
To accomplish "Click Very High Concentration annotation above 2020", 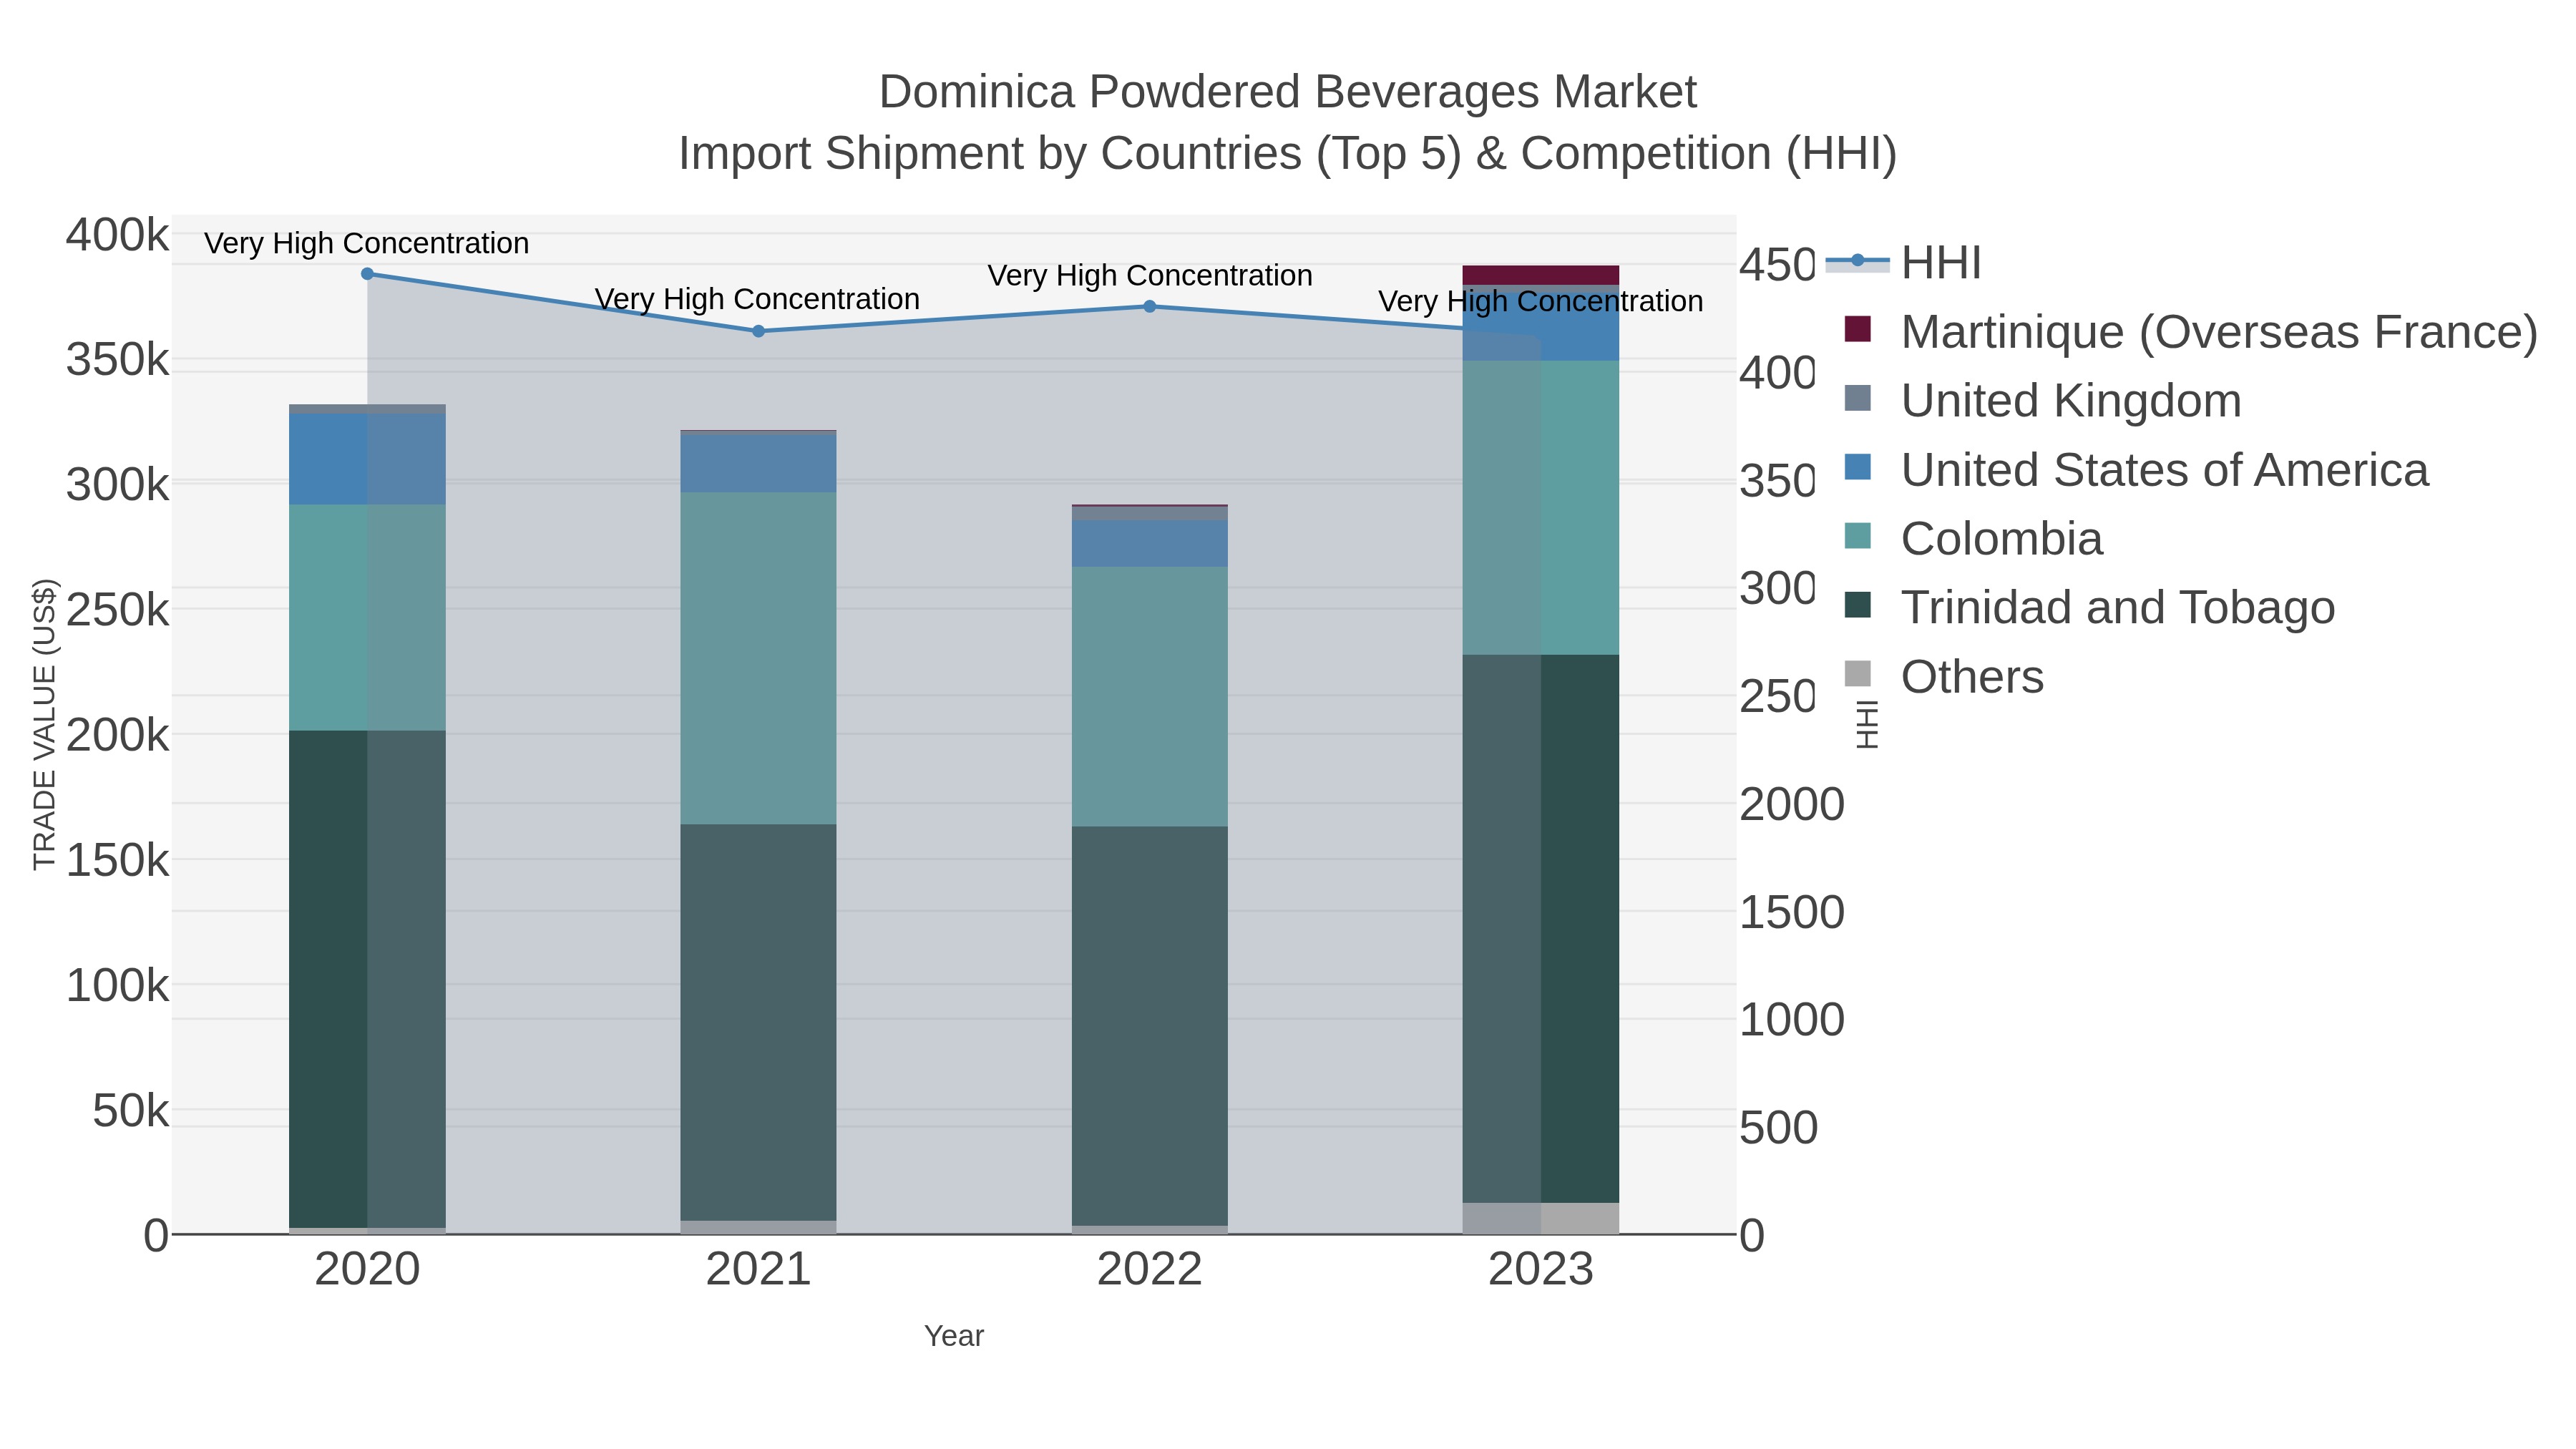I will click(367, 243).
